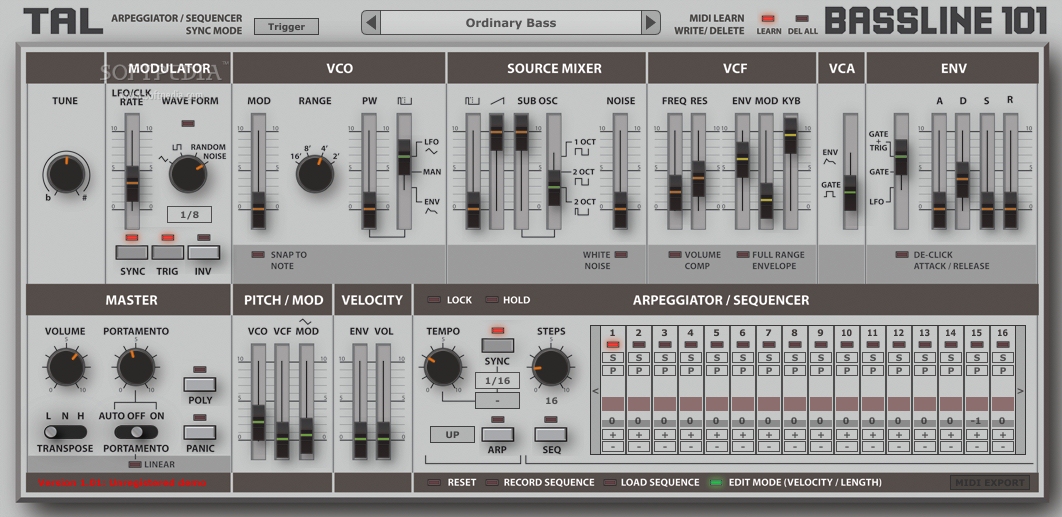The height and width of the screenshot is (517, 1062).
Task: Click the S button under step 2
Action: pyautogui.click(x=639, y=357)
